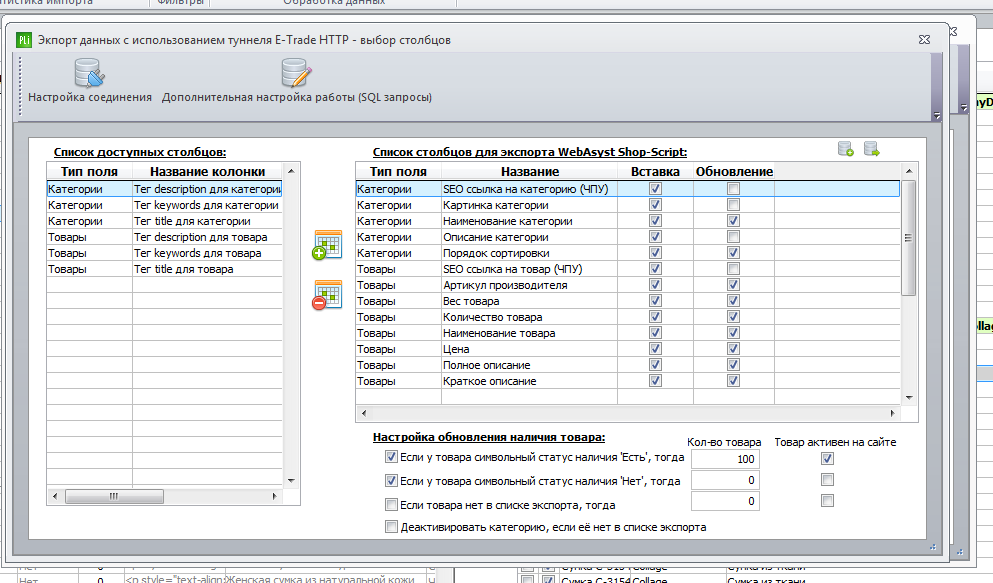This screenshot has width=993, height=583.
Task: Click right arrow of export list horizontal scrollbar
Action: click(892, 413)
